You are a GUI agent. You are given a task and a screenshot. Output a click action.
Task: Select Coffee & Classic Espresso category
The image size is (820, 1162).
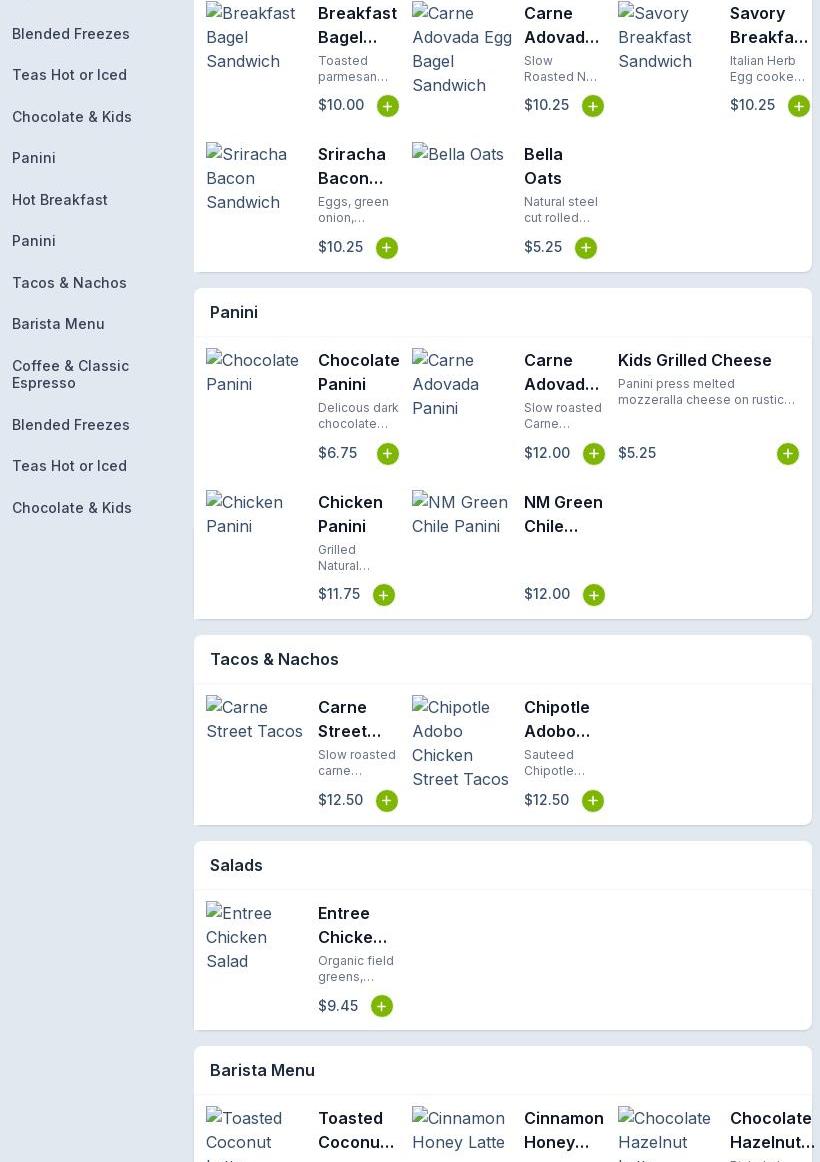click(x=70, y=374)
